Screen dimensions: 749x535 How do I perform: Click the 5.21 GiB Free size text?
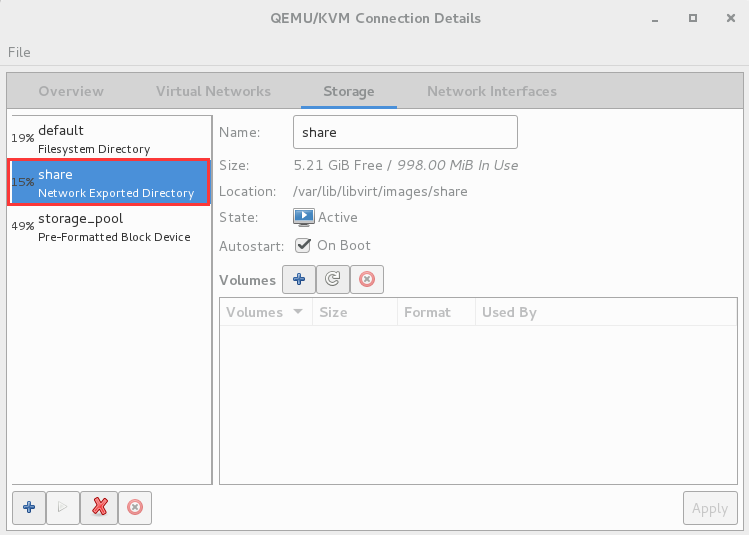pyautogui.click(x=338, y=165)
